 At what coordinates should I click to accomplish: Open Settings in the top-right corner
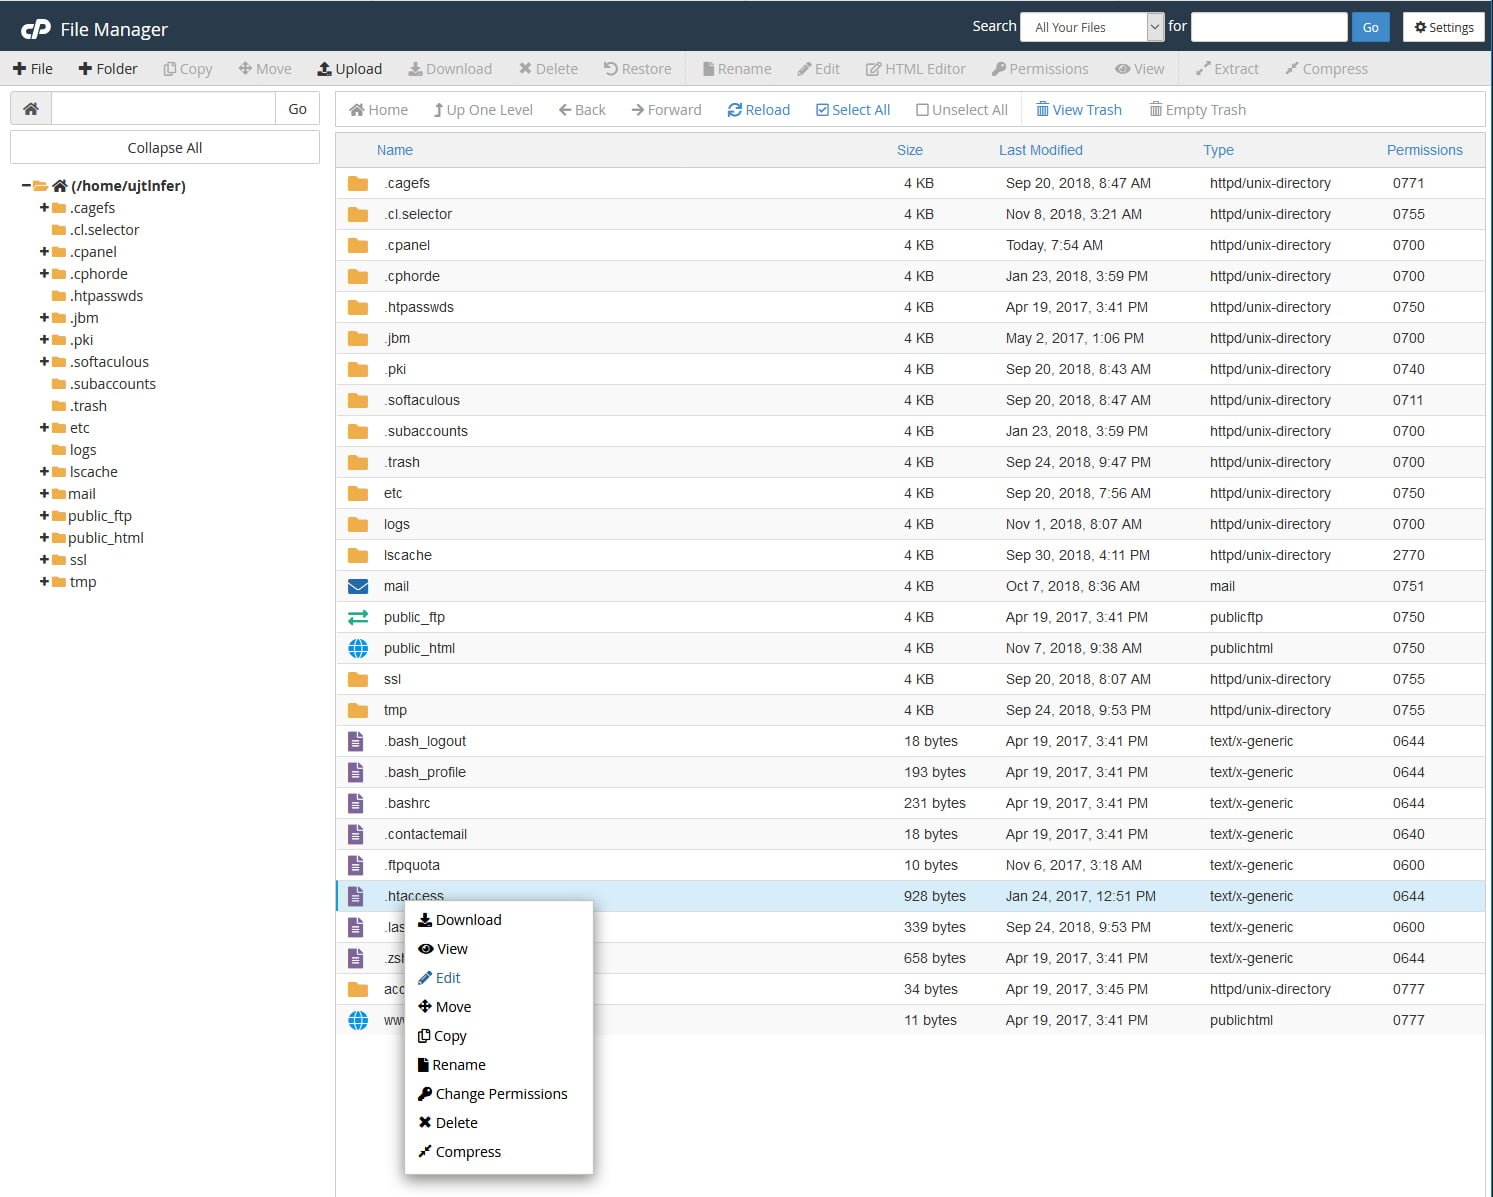(1443, 26)
